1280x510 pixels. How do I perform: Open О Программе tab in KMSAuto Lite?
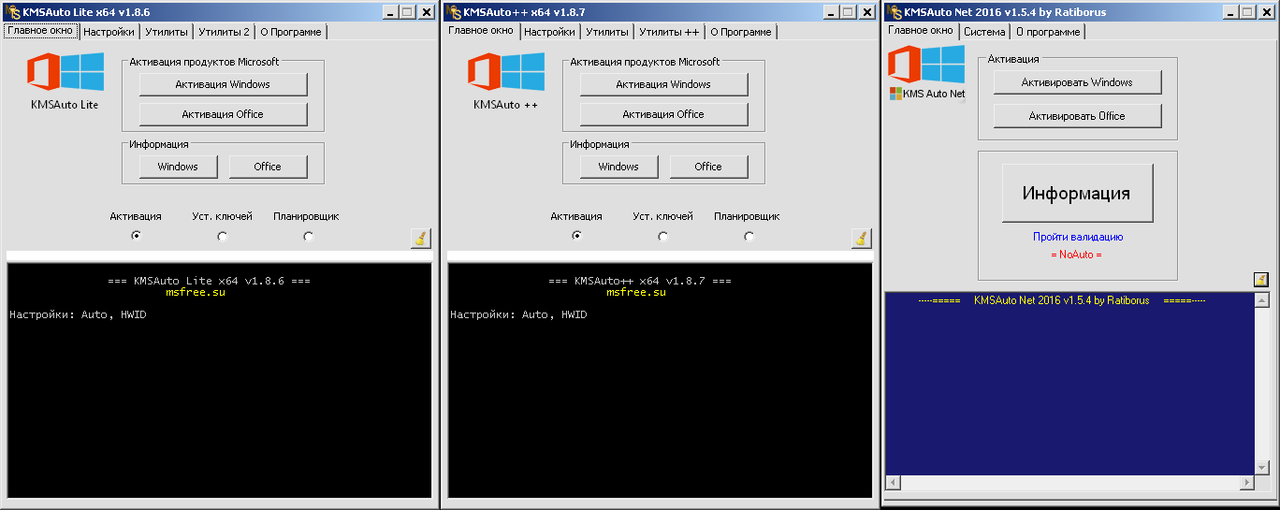(291, 32)
